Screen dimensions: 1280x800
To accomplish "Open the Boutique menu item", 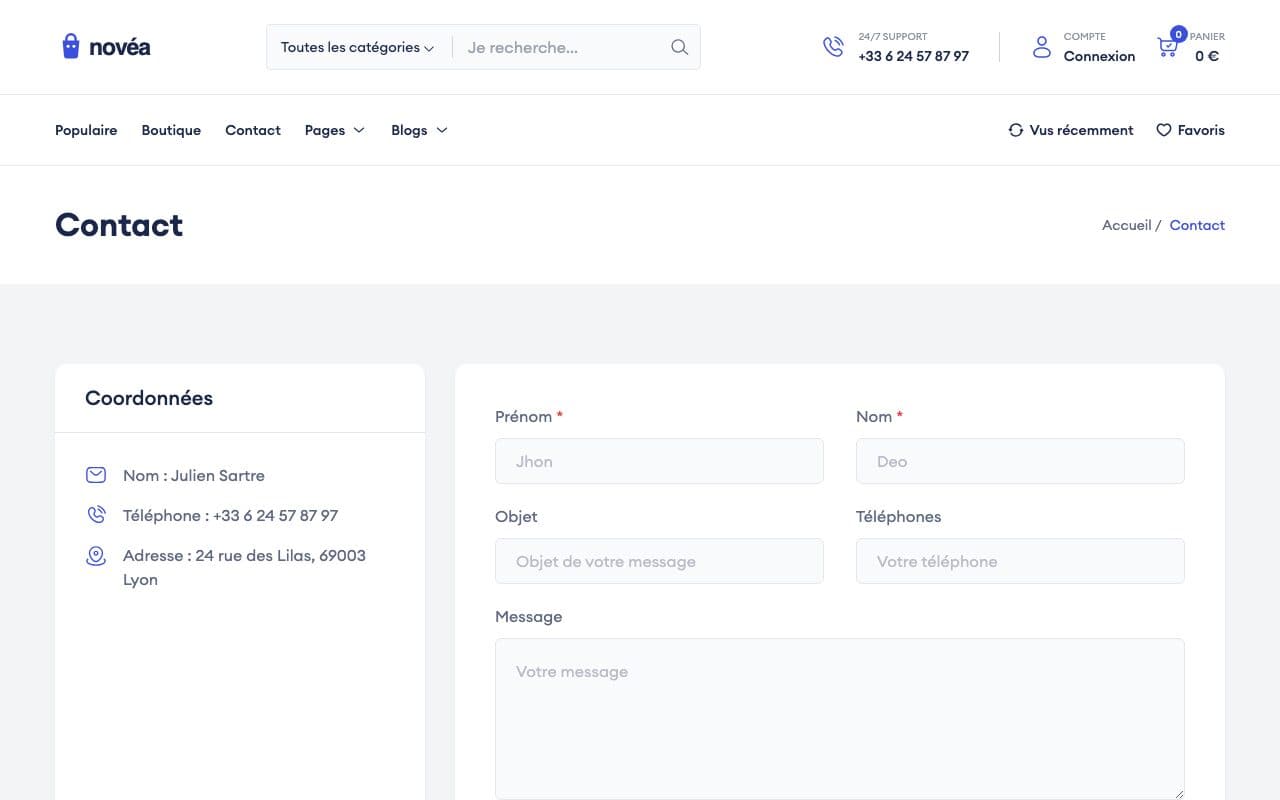I will 171,130.
